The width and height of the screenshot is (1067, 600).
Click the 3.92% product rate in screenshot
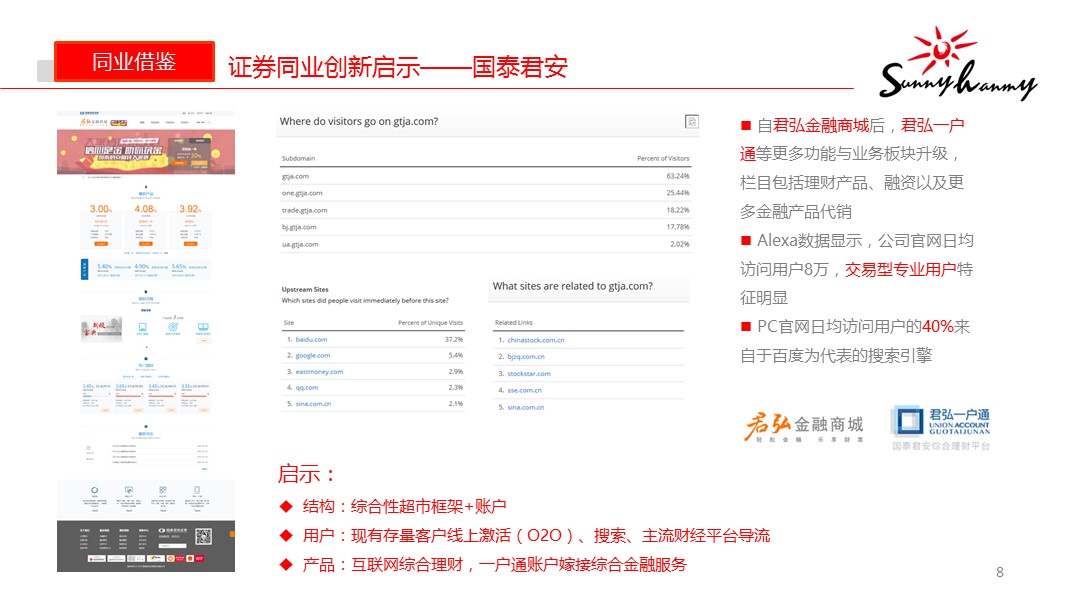(190, 209)
